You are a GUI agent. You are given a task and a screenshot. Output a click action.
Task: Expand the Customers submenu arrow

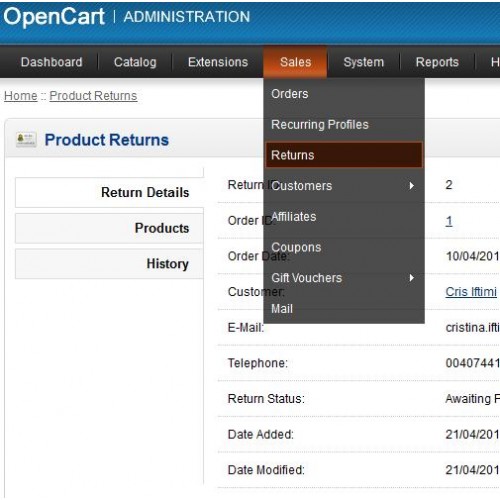click(x=412, y=186)
